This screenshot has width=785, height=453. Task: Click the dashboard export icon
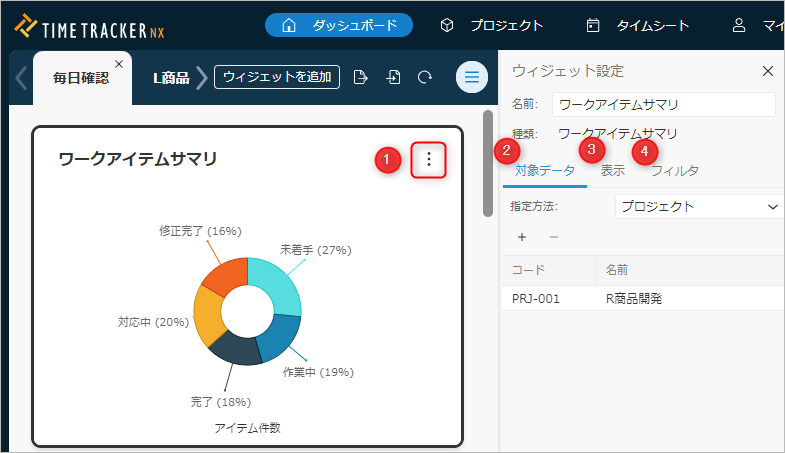click(x=362, y=77)
